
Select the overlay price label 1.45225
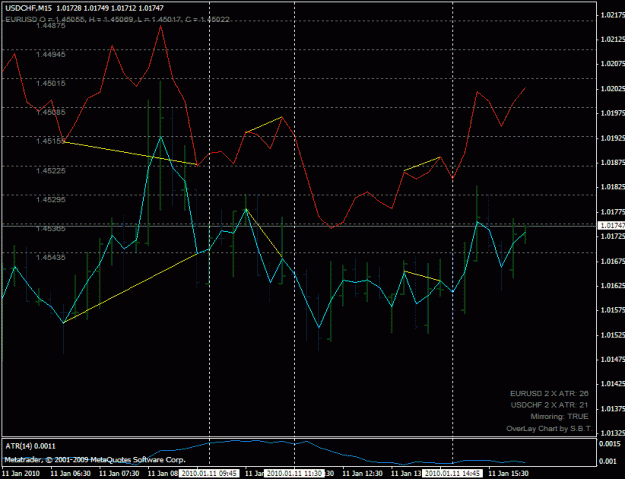point(51,171)
